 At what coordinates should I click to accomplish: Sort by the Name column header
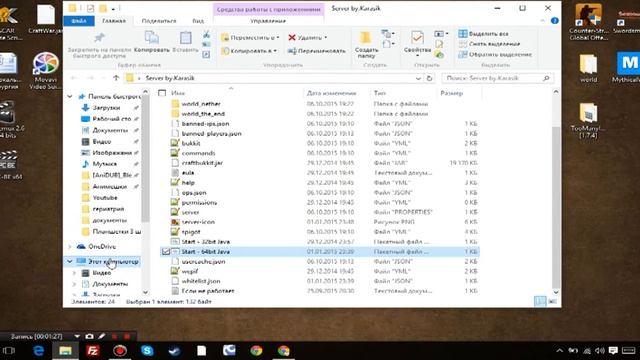pos(178,93)
